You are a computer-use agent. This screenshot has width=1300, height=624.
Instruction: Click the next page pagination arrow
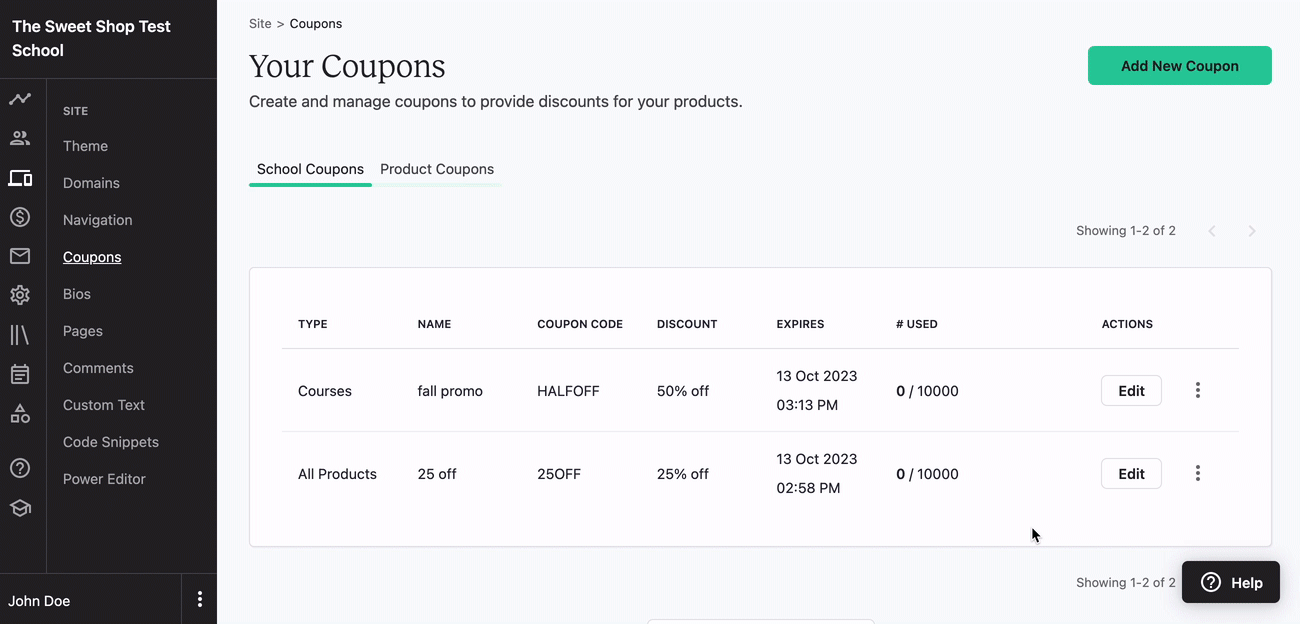(x=1252, y=230)
